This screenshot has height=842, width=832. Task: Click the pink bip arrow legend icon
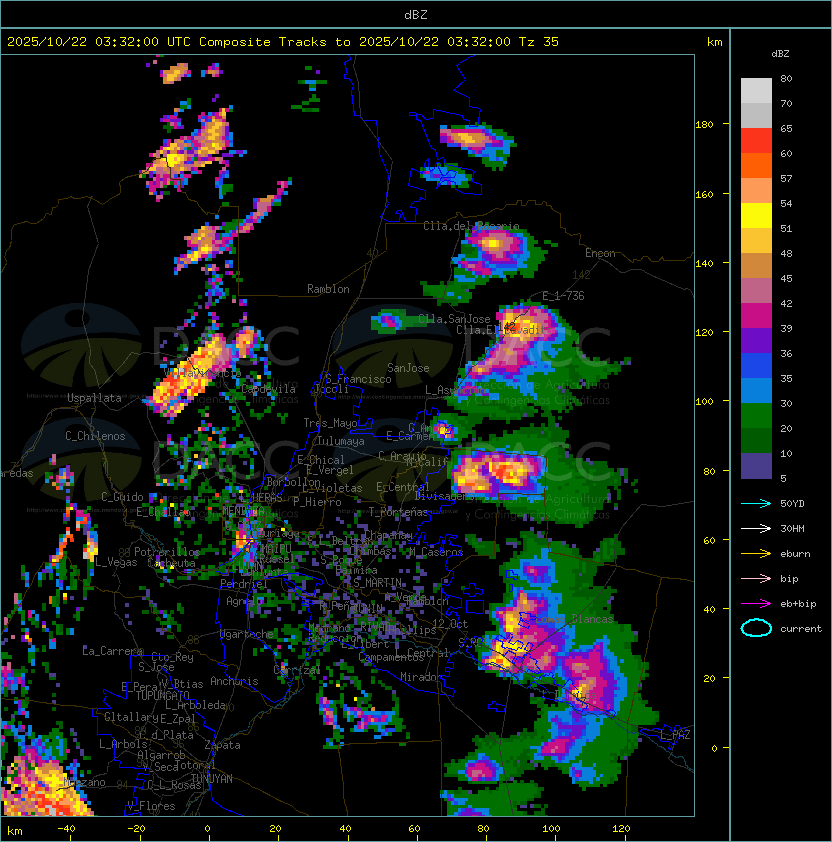pos(756,578)
